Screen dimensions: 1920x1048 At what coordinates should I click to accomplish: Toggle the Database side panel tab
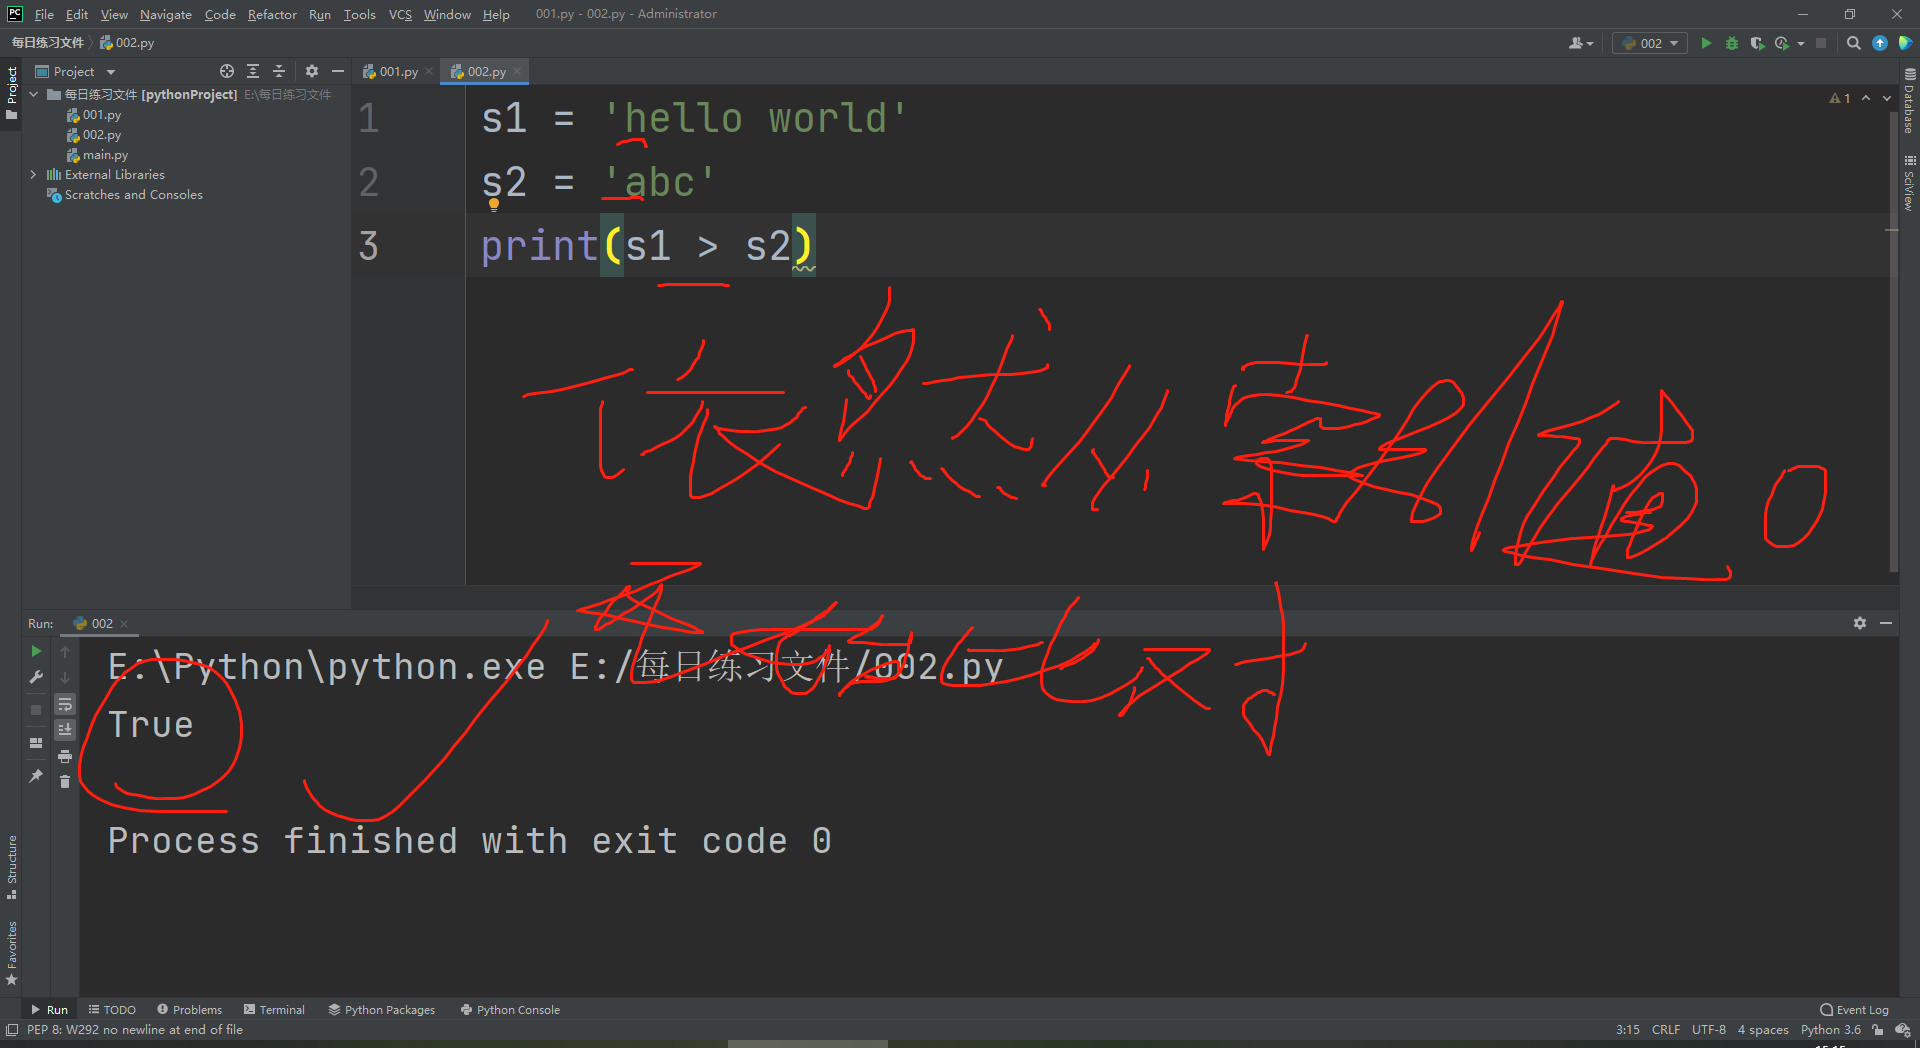(1909, 101)
